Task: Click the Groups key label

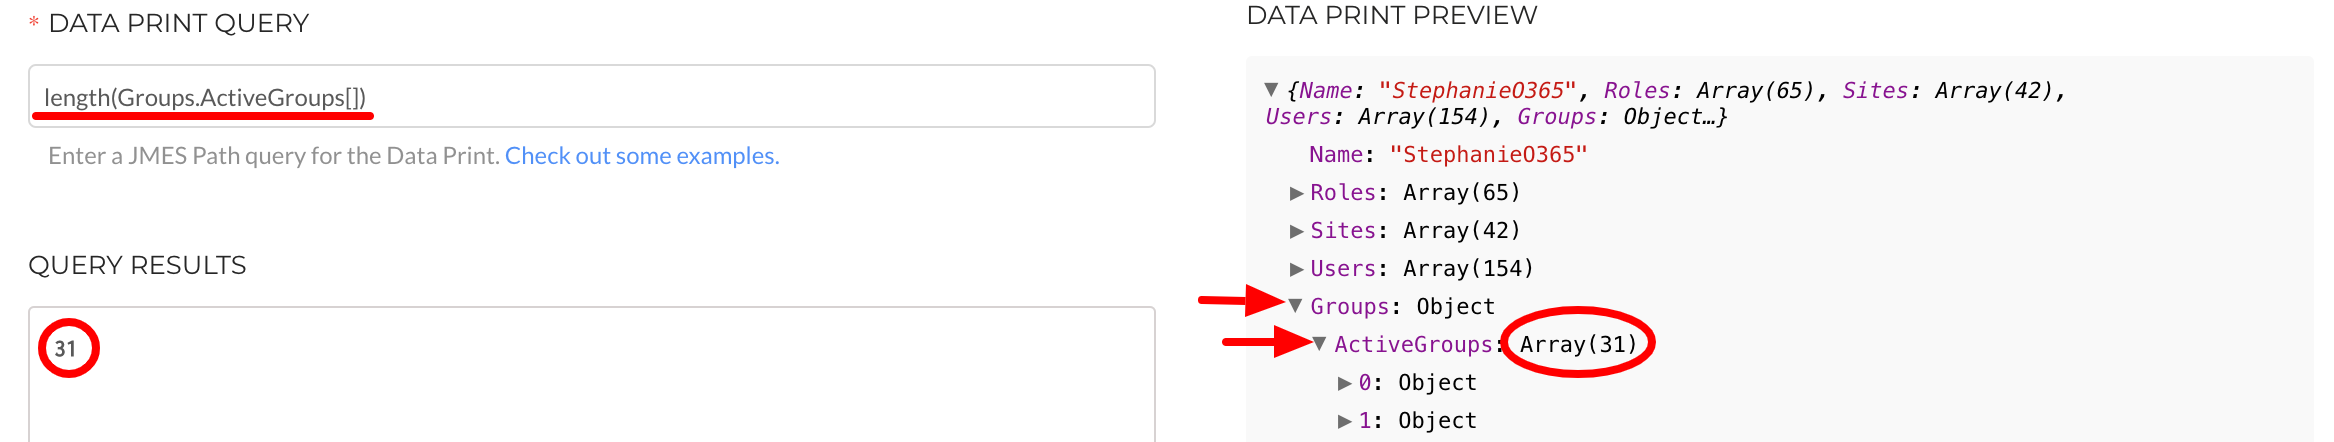Action: [1349, 306]
